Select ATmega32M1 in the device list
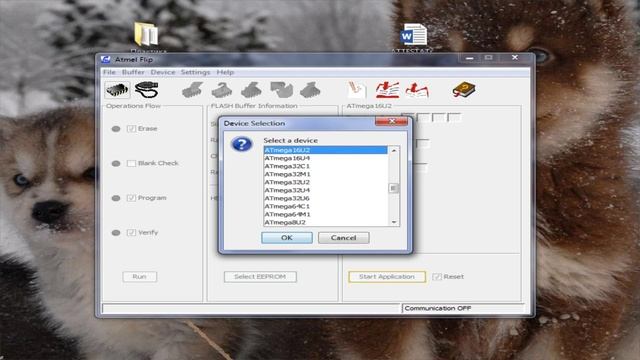640x360 pixels. [325, 174]
